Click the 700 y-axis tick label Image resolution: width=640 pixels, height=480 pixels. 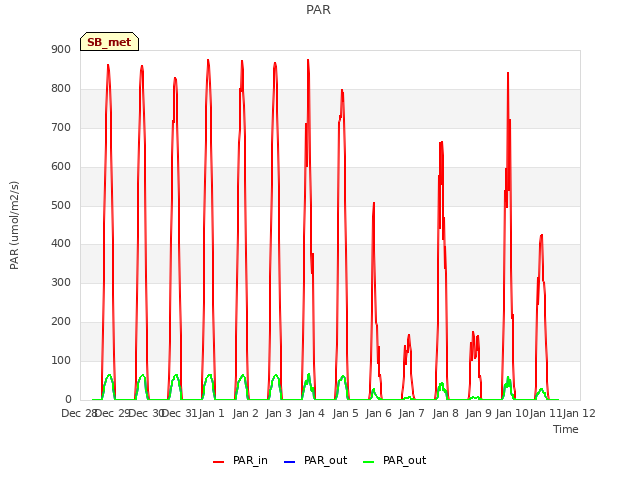[x=61, y=128]
